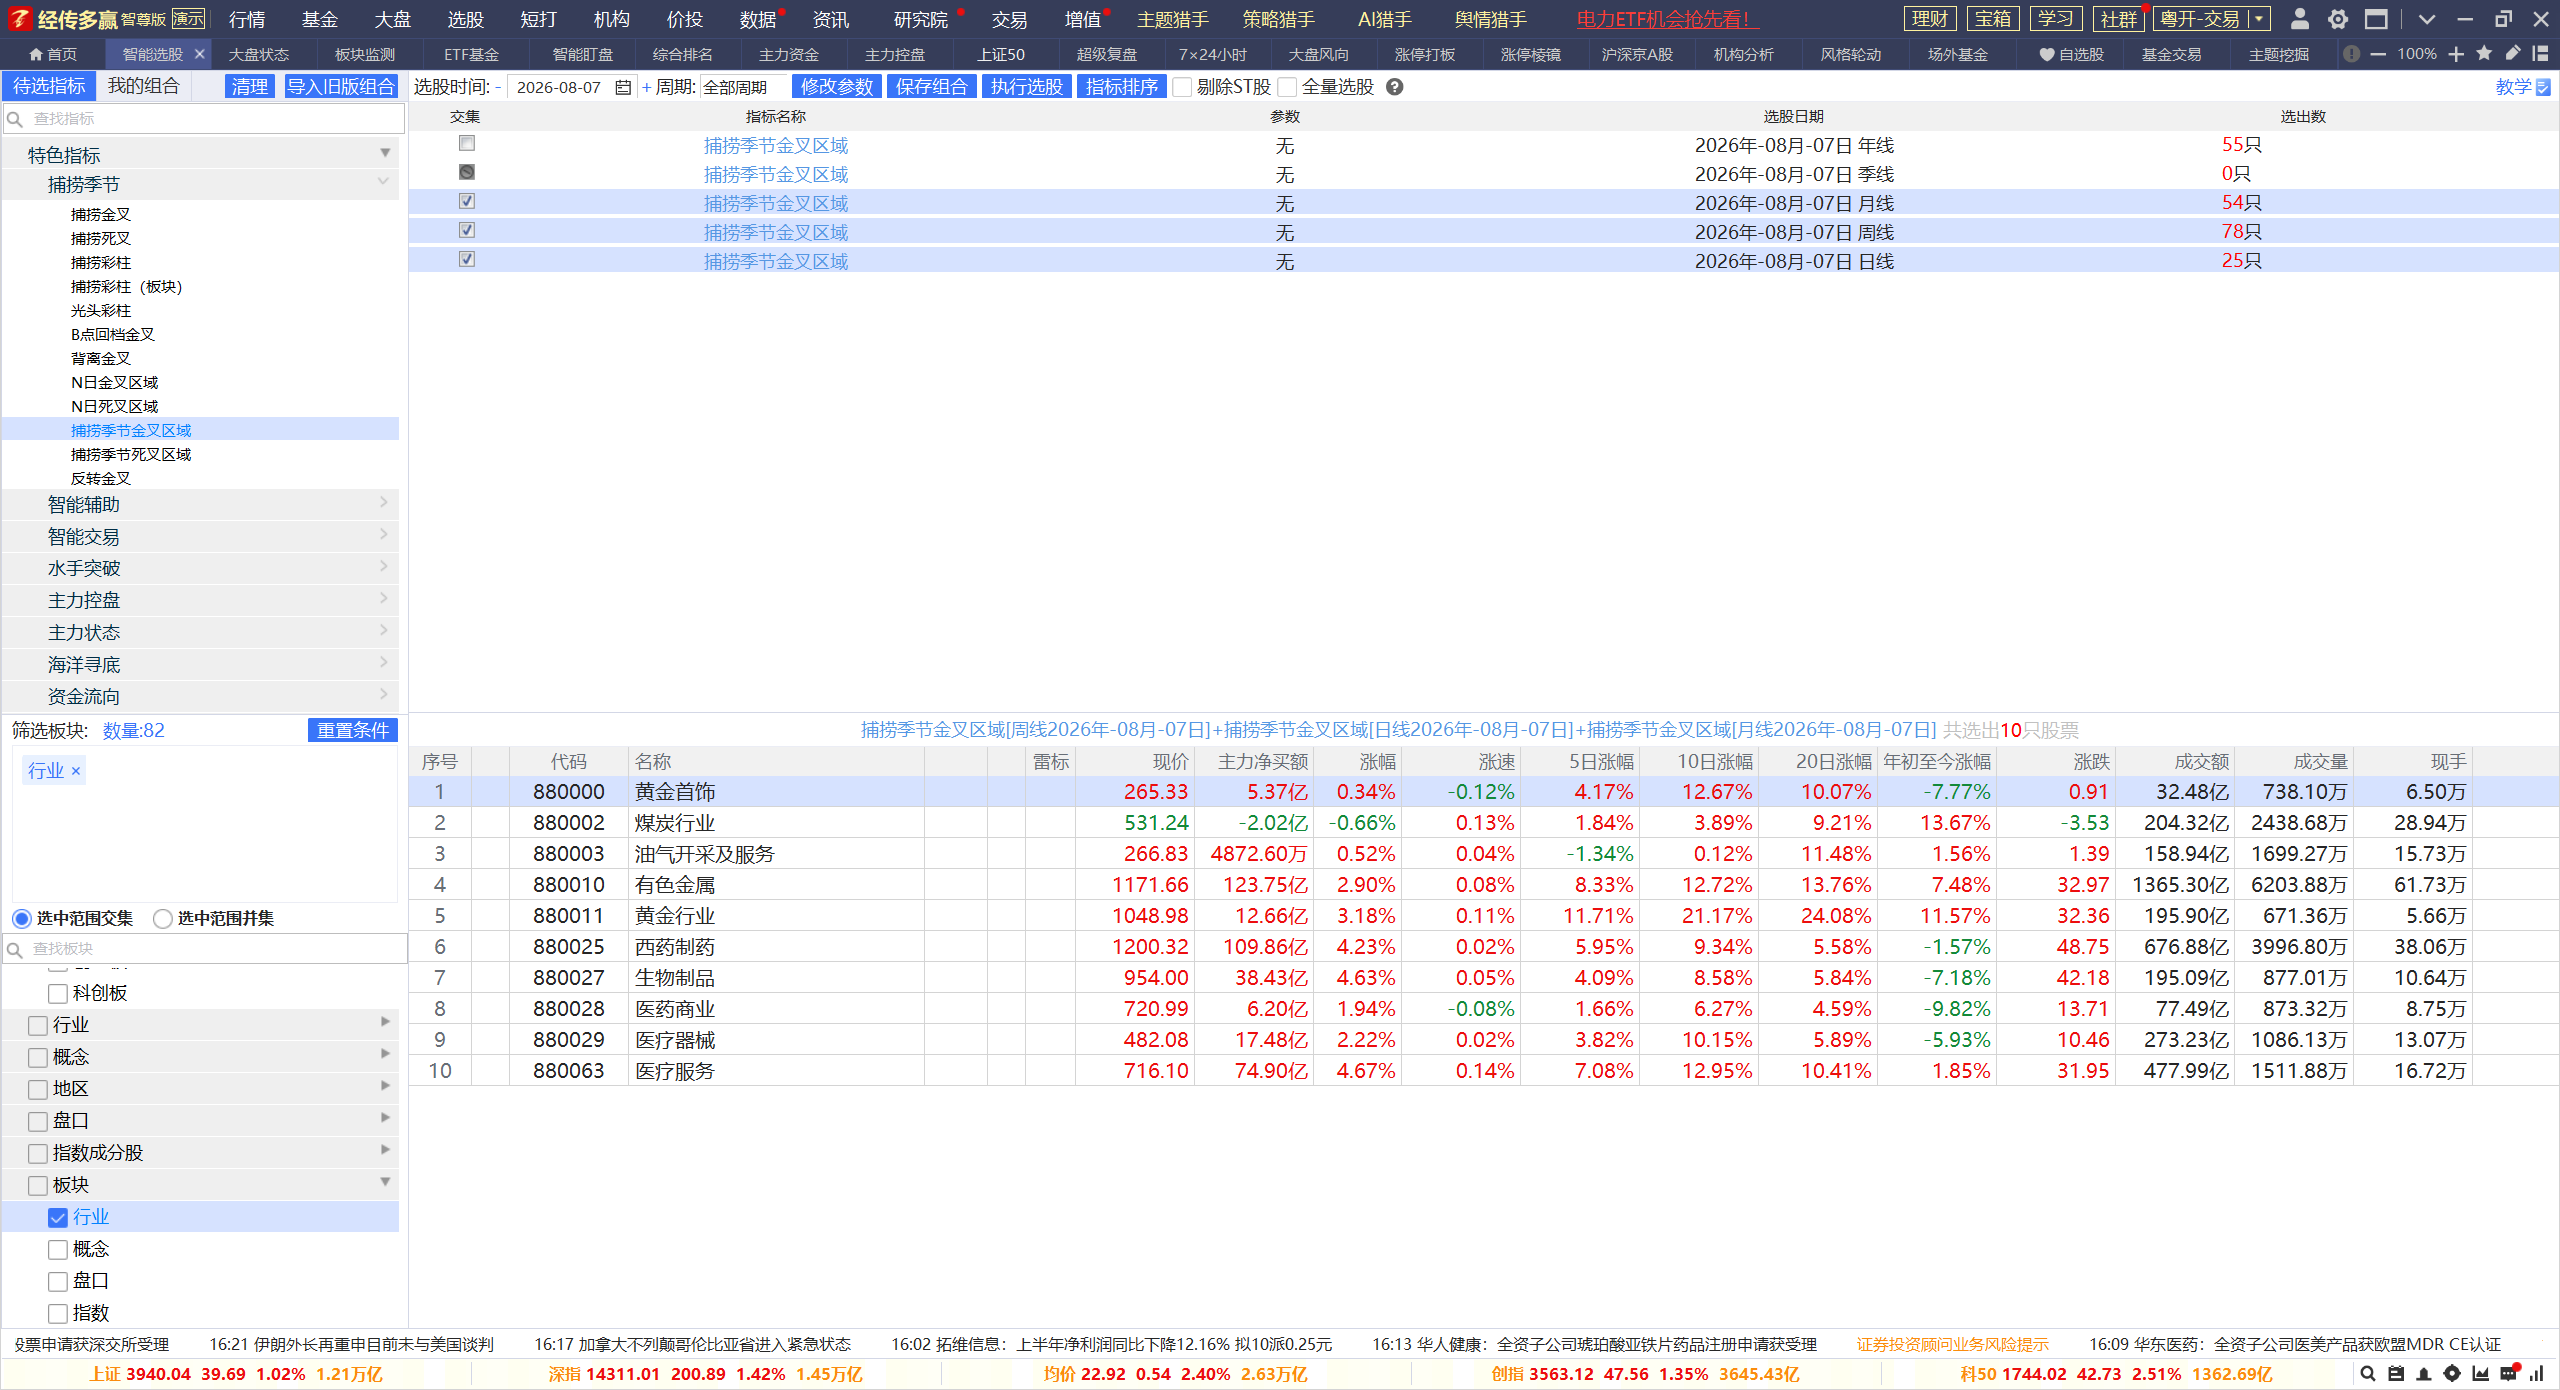The width and height of the screenshot is (2560, 1390).
Task: Open the status bar area chart icon
Action: click(2480, 1374)
